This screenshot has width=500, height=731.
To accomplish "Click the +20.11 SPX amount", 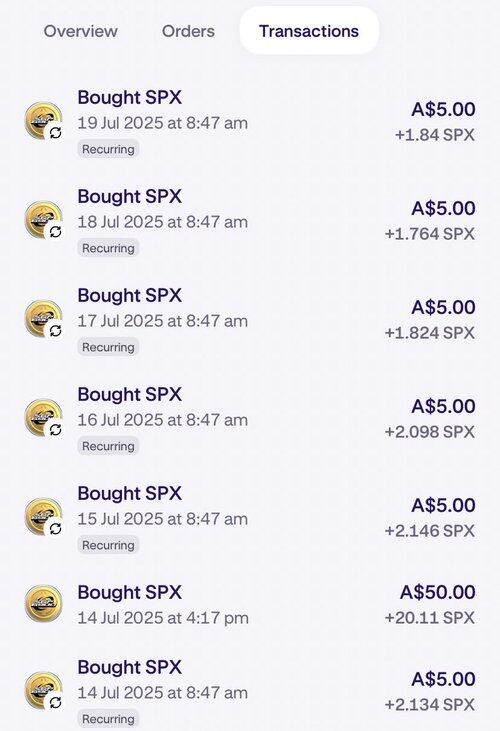I will pos(430,618).
